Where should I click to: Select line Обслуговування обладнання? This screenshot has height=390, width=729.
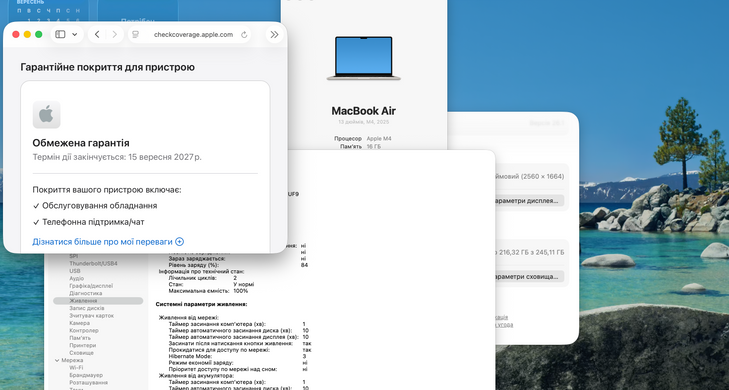coord(99,205)
